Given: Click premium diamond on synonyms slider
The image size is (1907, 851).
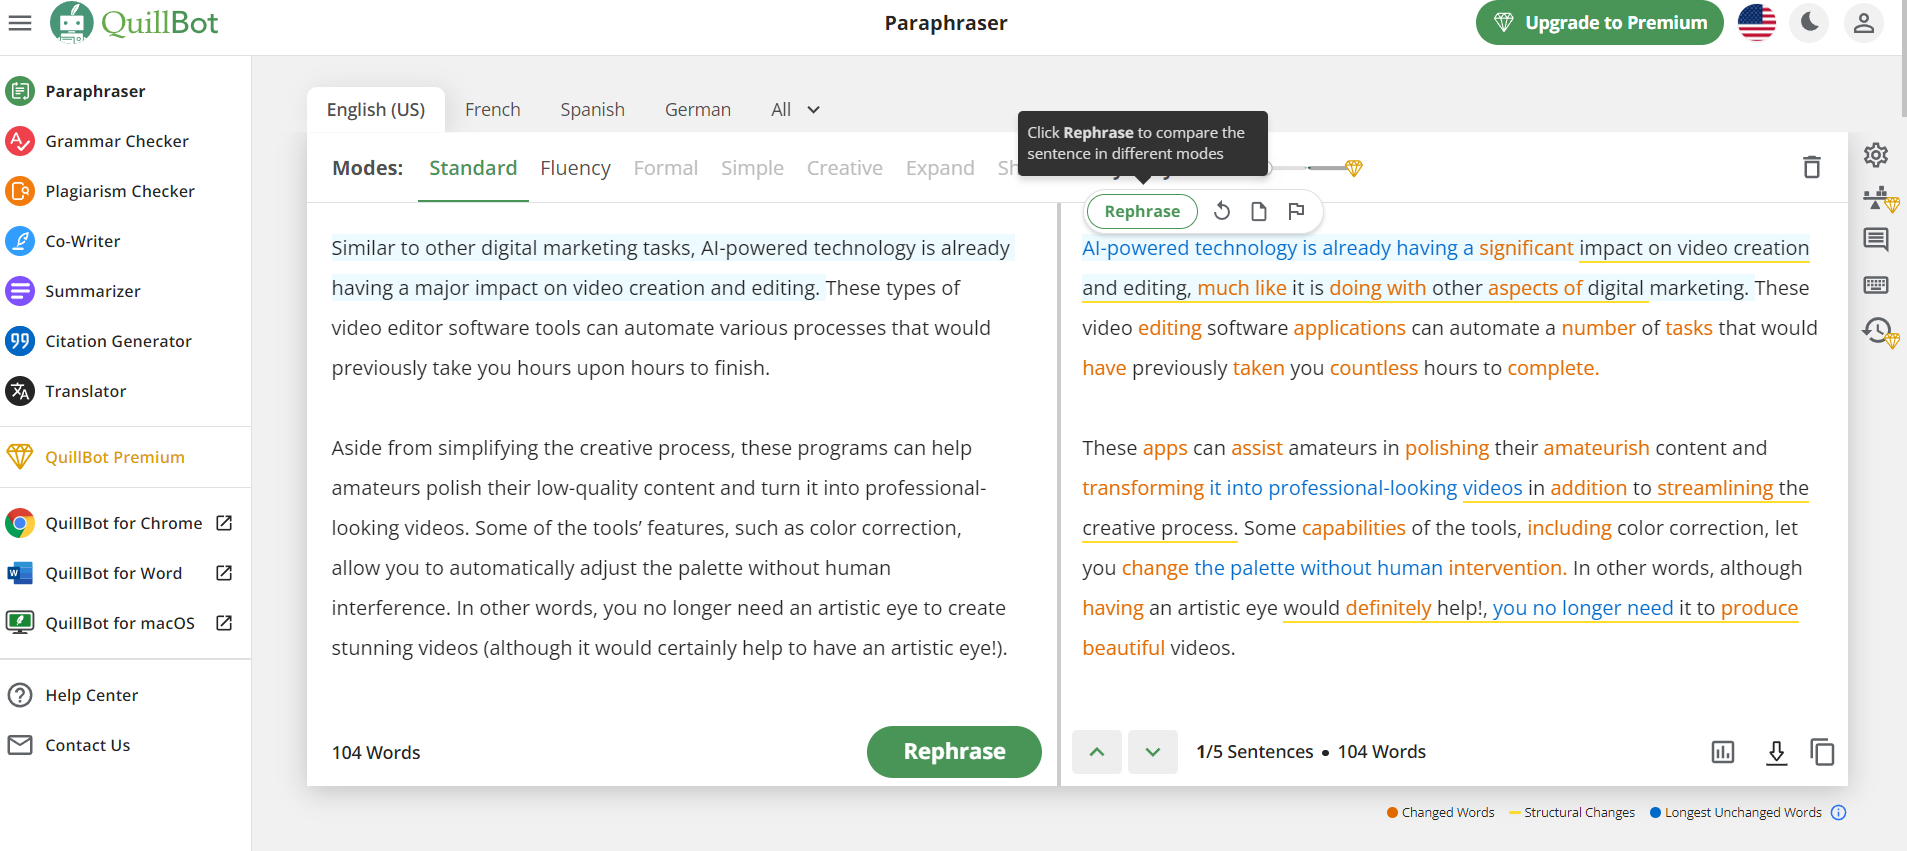Looking at the screenshot, I should 1354,168.
